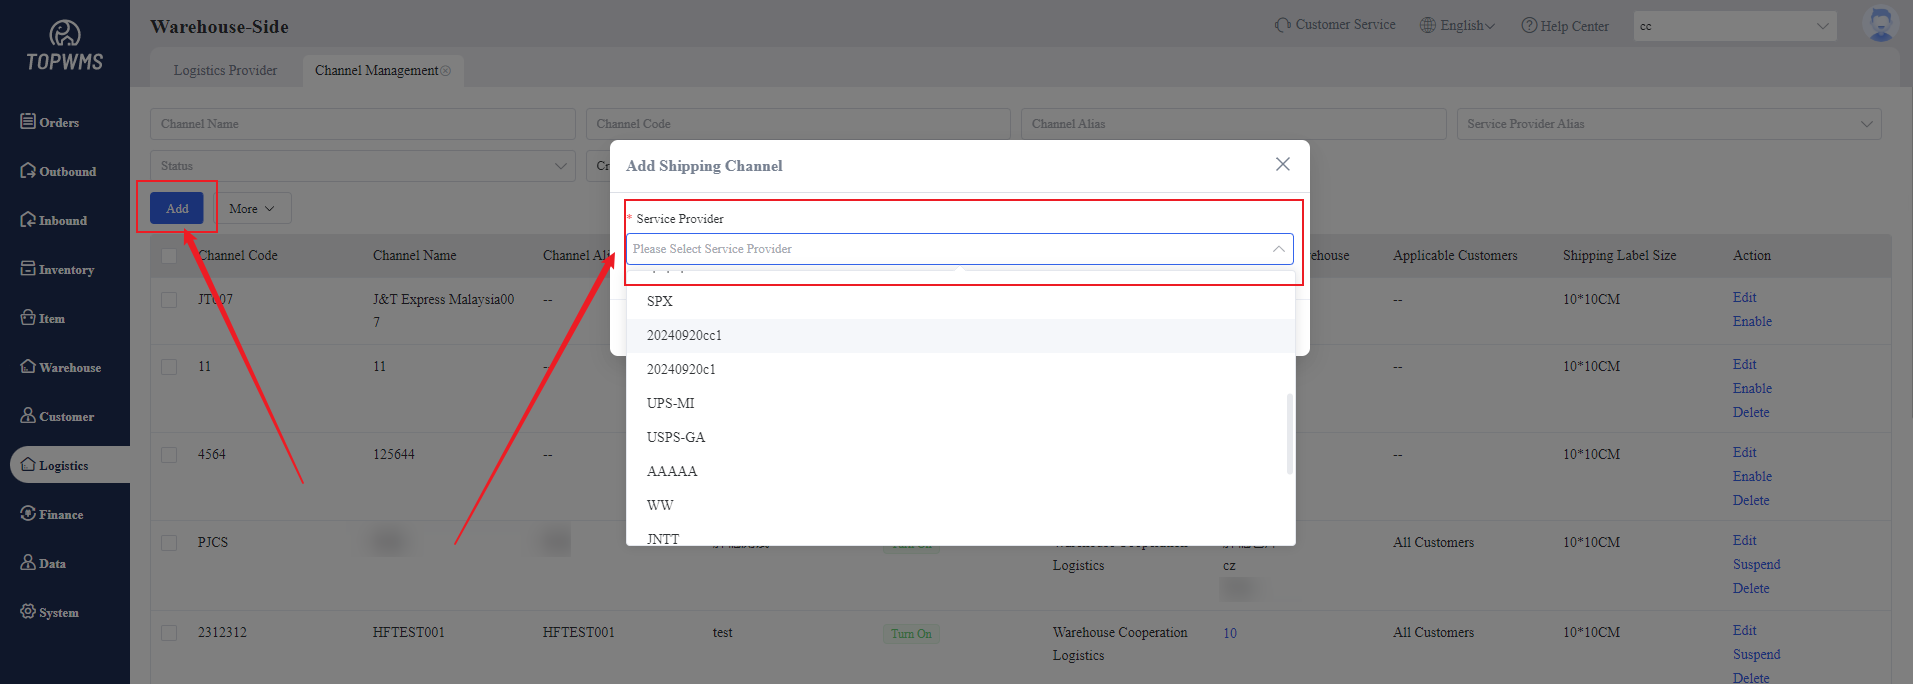The image size is (1913, 684).
Task: Click Enable link for row JT007
Action: click(1752, 322)
